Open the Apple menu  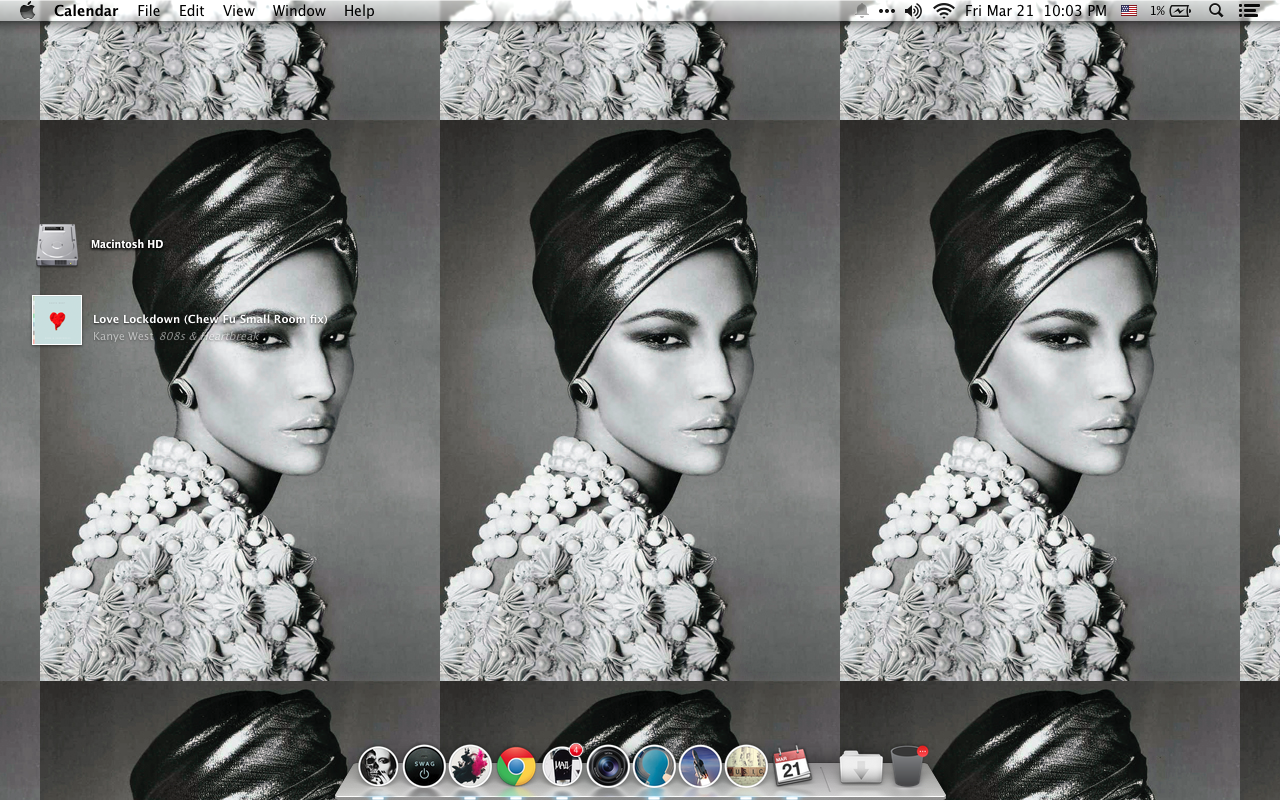(27, 11)
